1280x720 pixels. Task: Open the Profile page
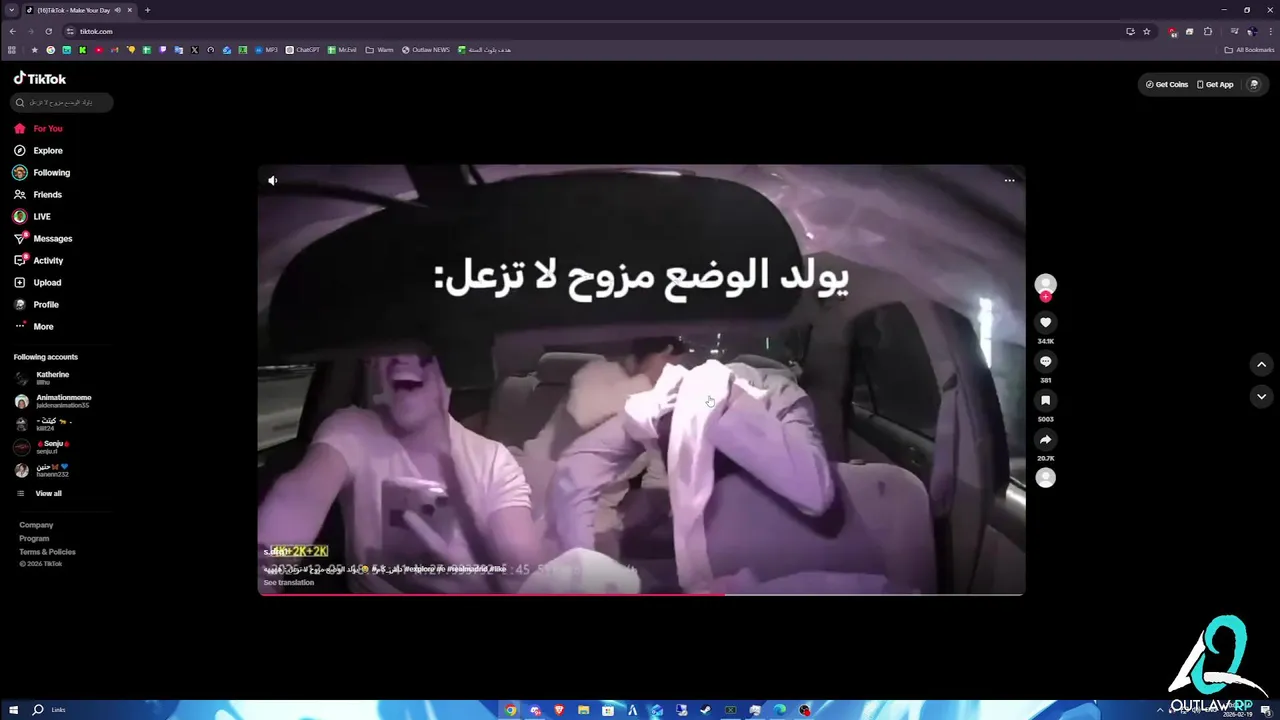(x=37, y=304)
